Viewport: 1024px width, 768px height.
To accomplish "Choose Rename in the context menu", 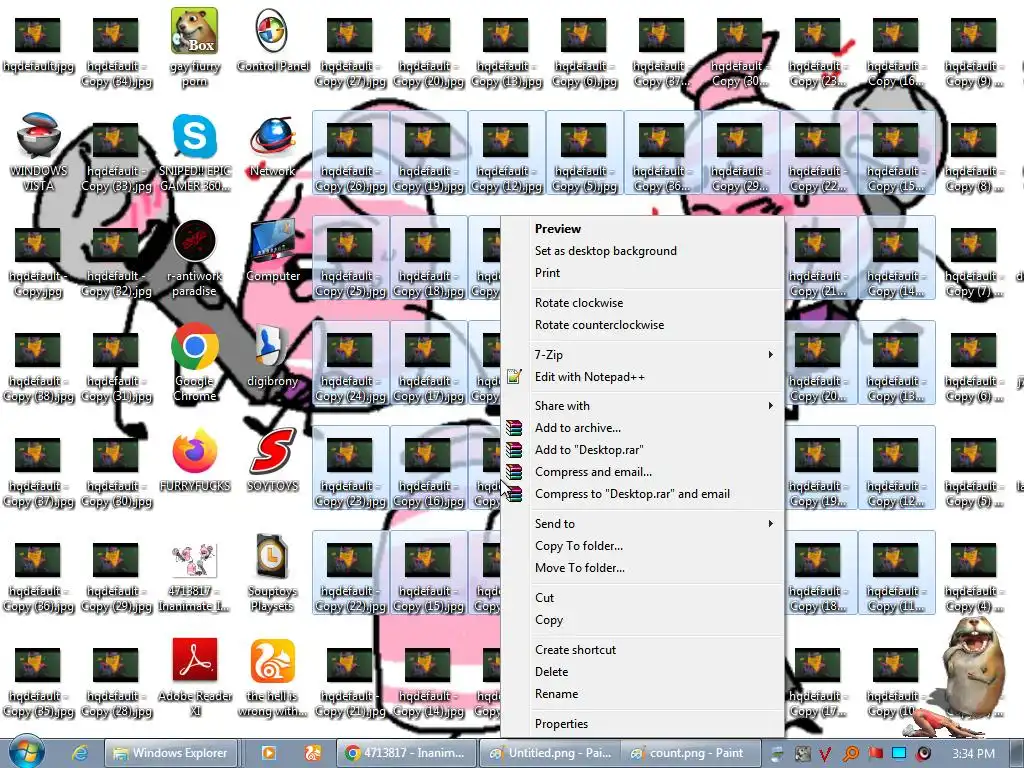I will pyautogui.click(x=643, y=694).
